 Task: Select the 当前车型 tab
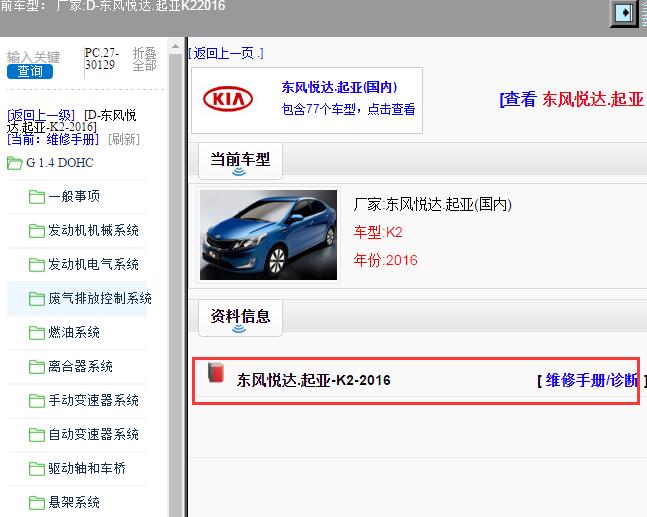click(x=240, y=161)
